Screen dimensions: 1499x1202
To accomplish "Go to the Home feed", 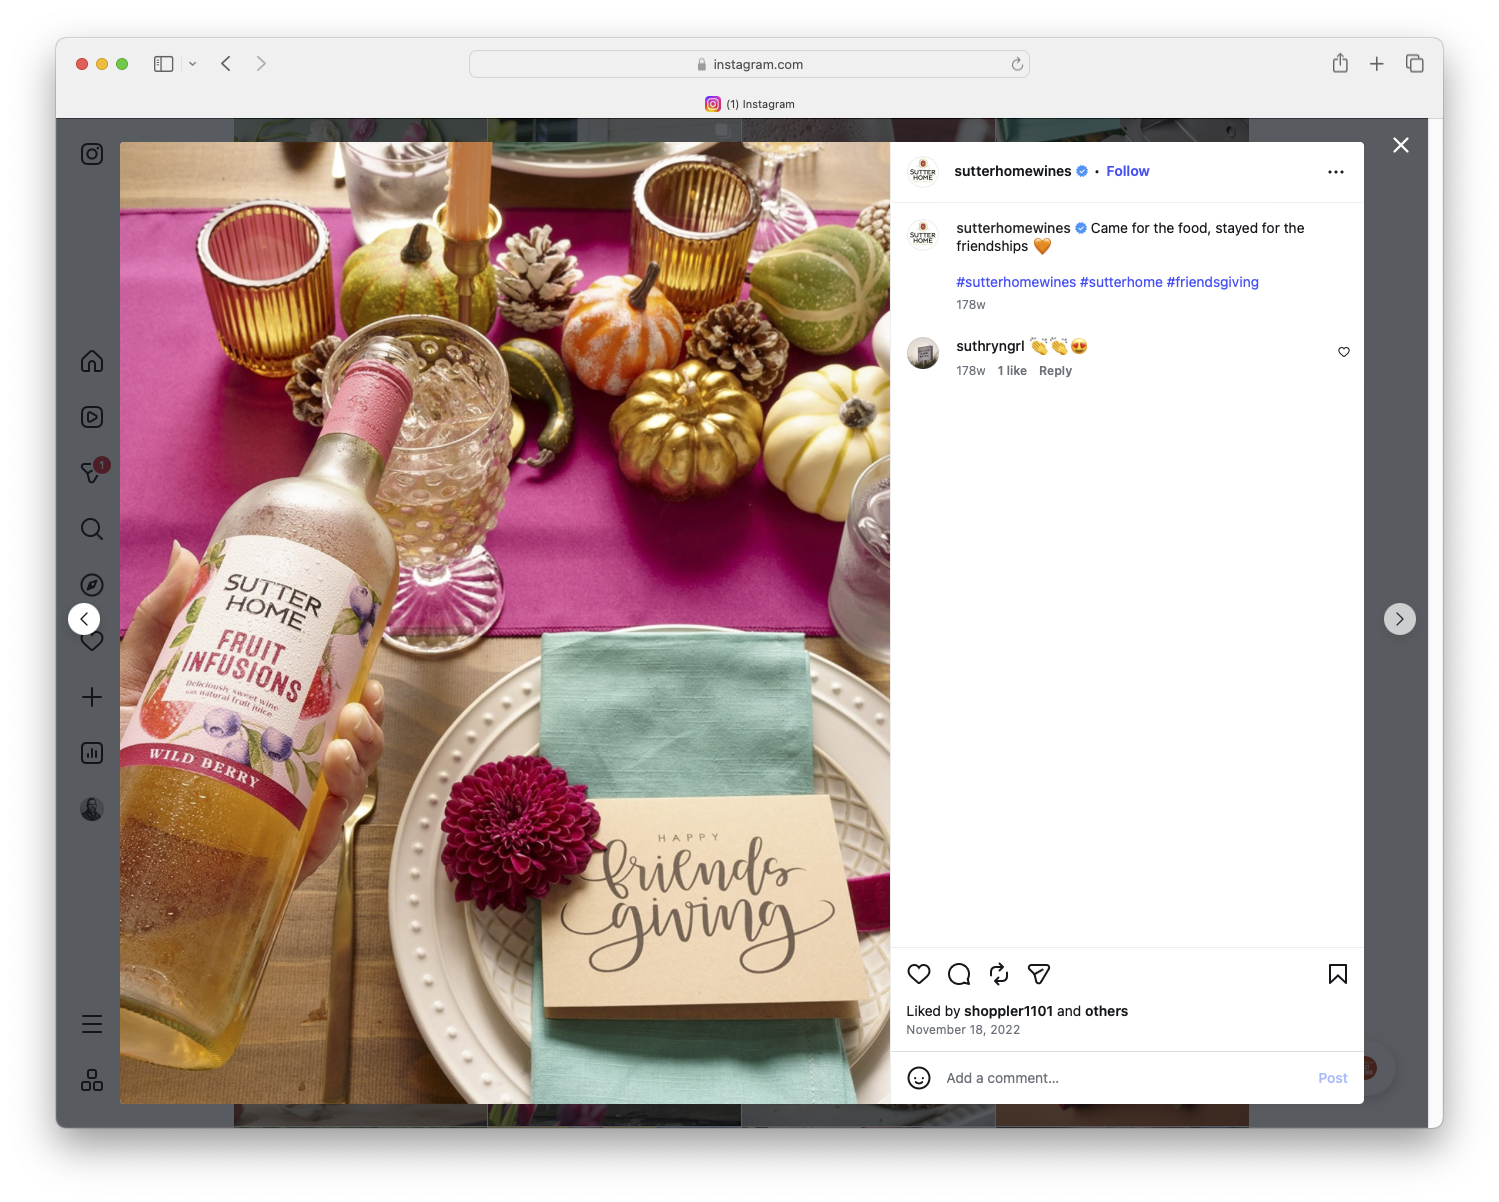I will tap(91, 361).
